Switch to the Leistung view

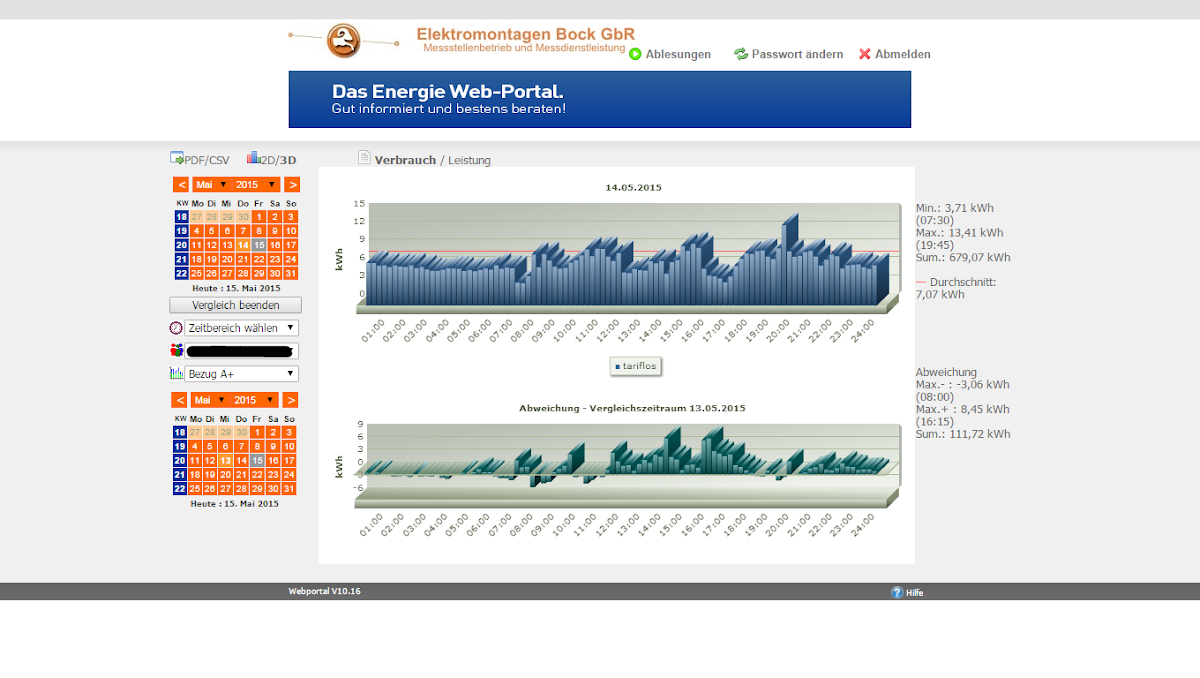point(469,160)
